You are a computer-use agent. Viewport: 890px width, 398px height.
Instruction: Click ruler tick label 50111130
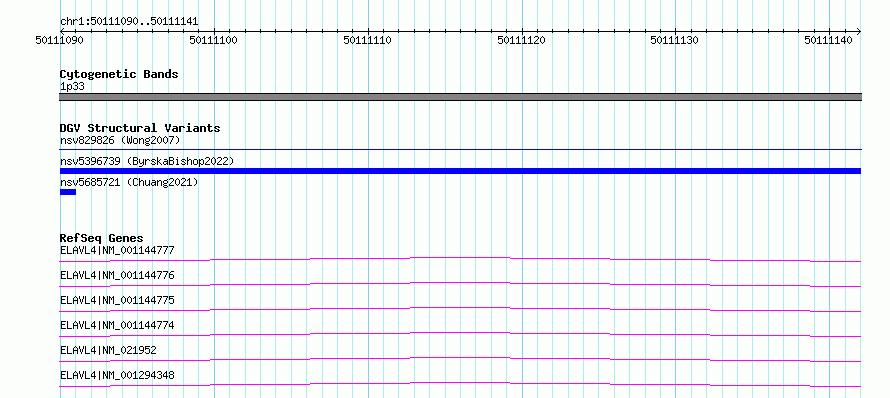[674, 40]
